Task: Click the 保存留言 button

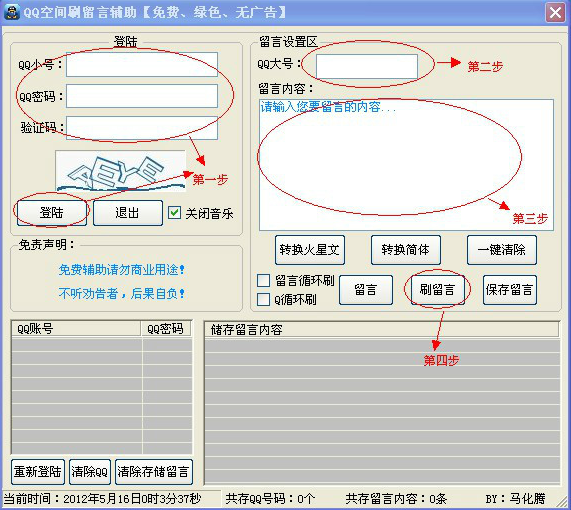Action: click(510, 290)
